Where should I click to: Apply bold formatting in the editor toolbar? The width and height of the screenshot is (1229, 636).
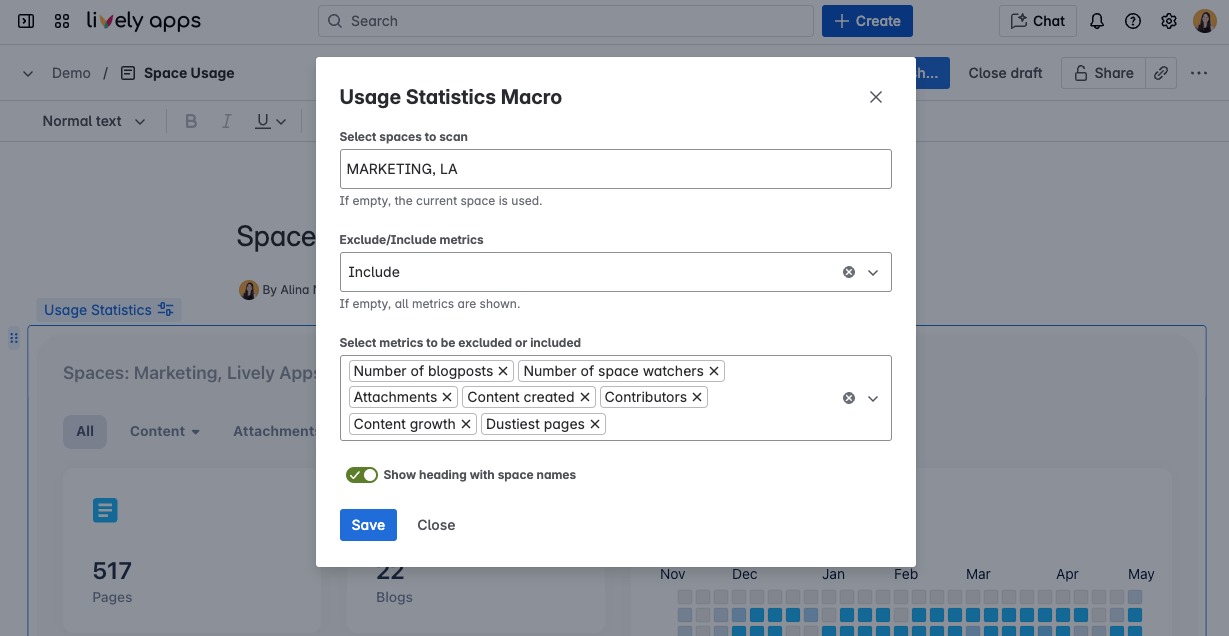(x=190, y=120)
